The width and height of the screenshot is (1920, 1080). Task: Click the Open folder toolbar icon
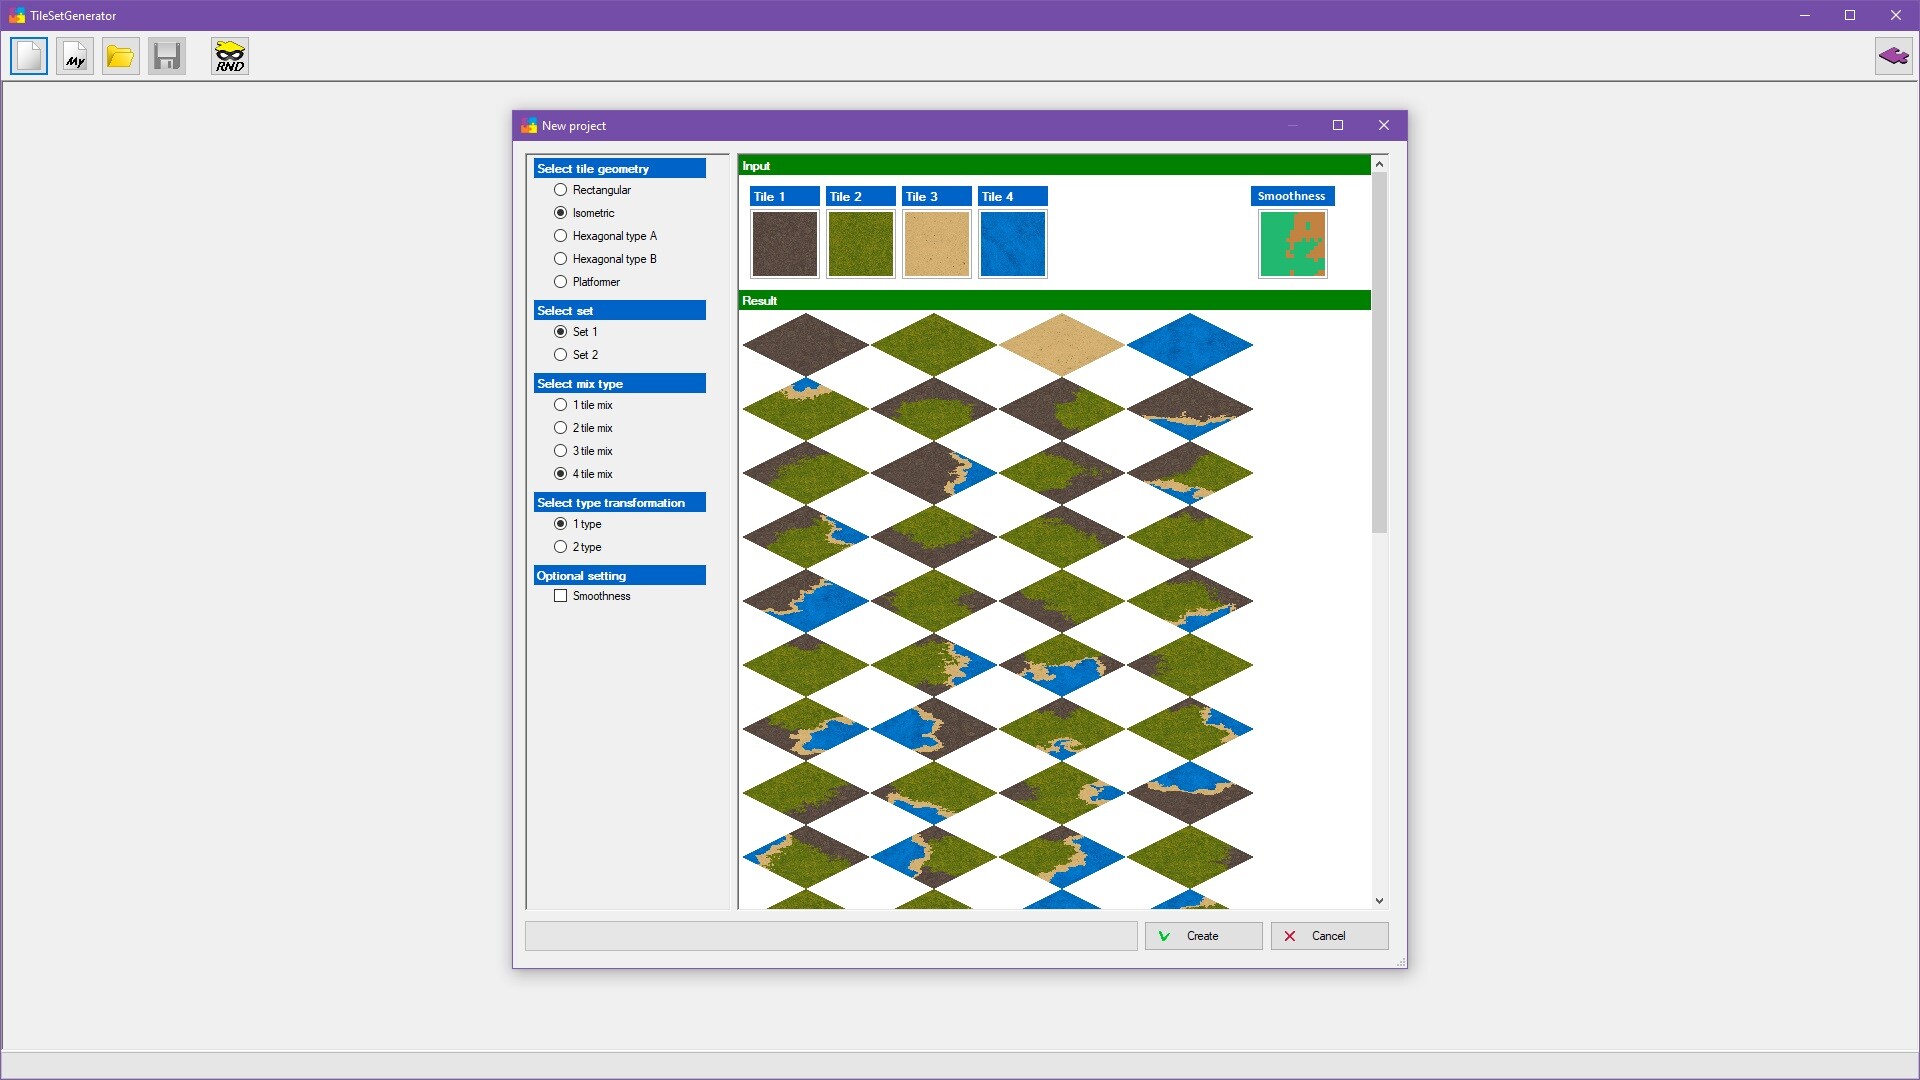(120, 56)
